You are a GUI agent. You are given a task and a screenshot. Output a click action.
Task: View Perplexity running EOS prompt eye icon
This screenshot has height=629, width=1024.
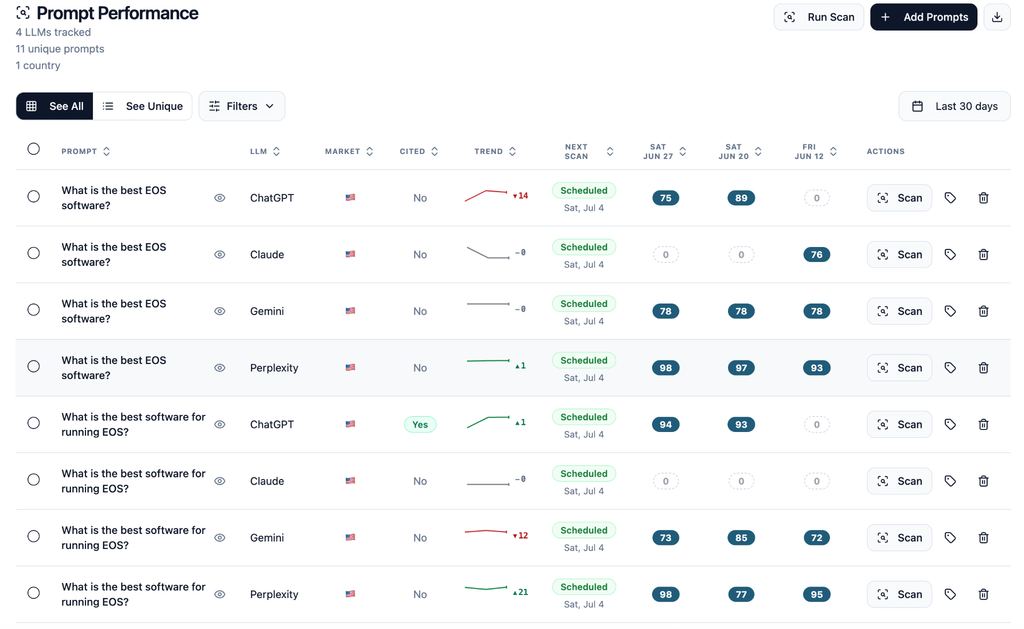(x=219, y=594)
